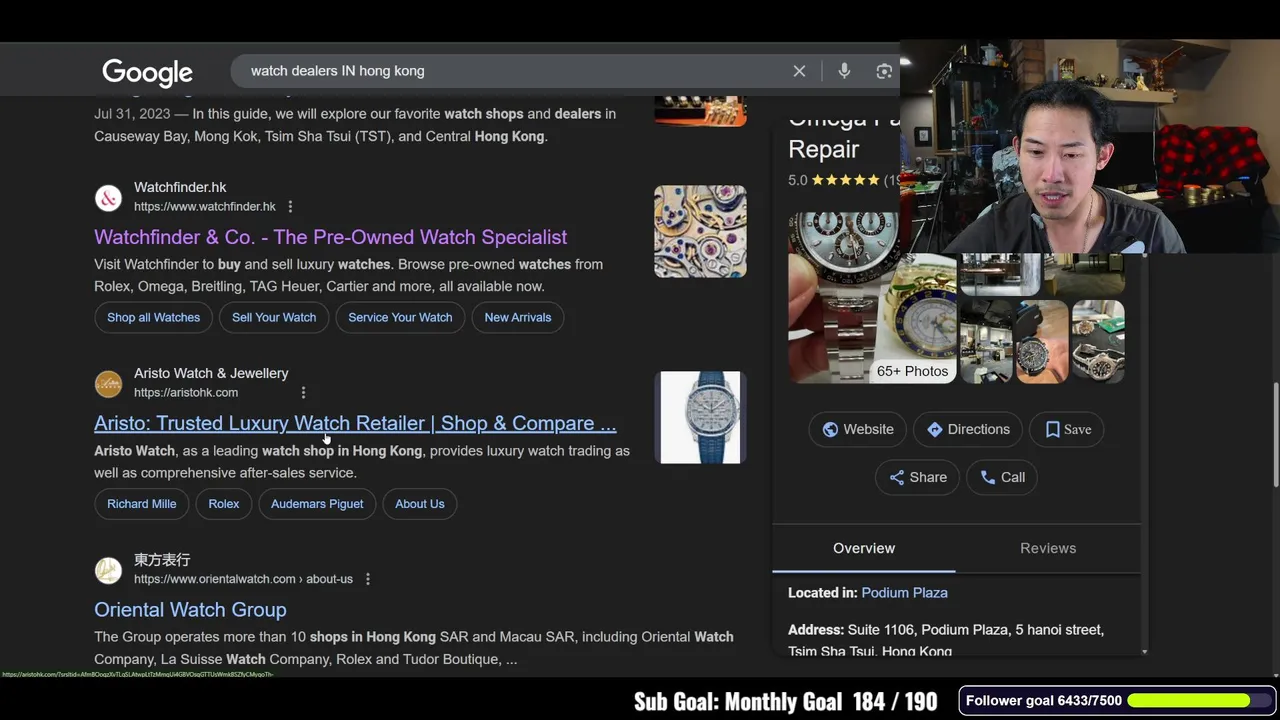
Task: Open Watchfinder & Co. Pre-Owned Watch Specialist link
Action: coord(330,237)
